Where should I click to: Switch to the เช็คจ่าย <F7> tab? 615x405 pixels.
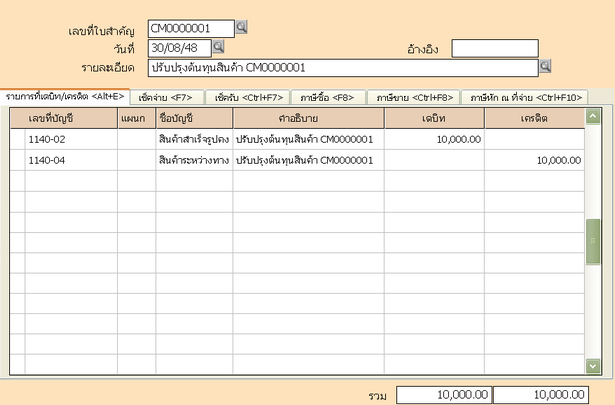coord(168,97)
